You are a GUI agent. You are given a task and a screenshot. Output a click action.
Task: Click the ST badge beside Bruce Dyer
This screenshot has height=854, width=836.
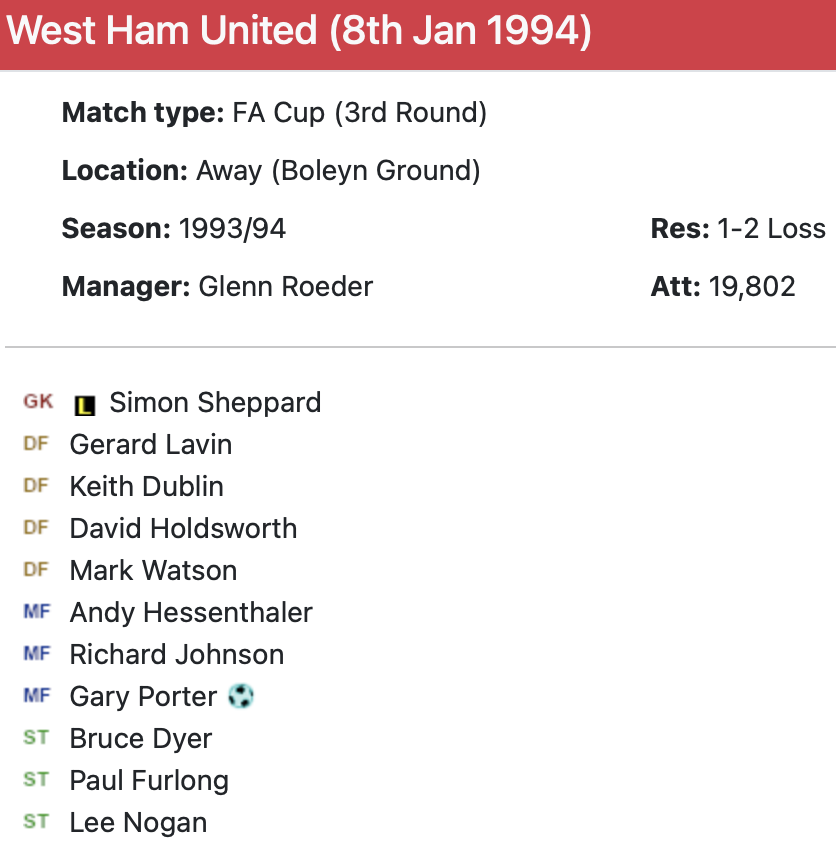(x=36, y=738)
